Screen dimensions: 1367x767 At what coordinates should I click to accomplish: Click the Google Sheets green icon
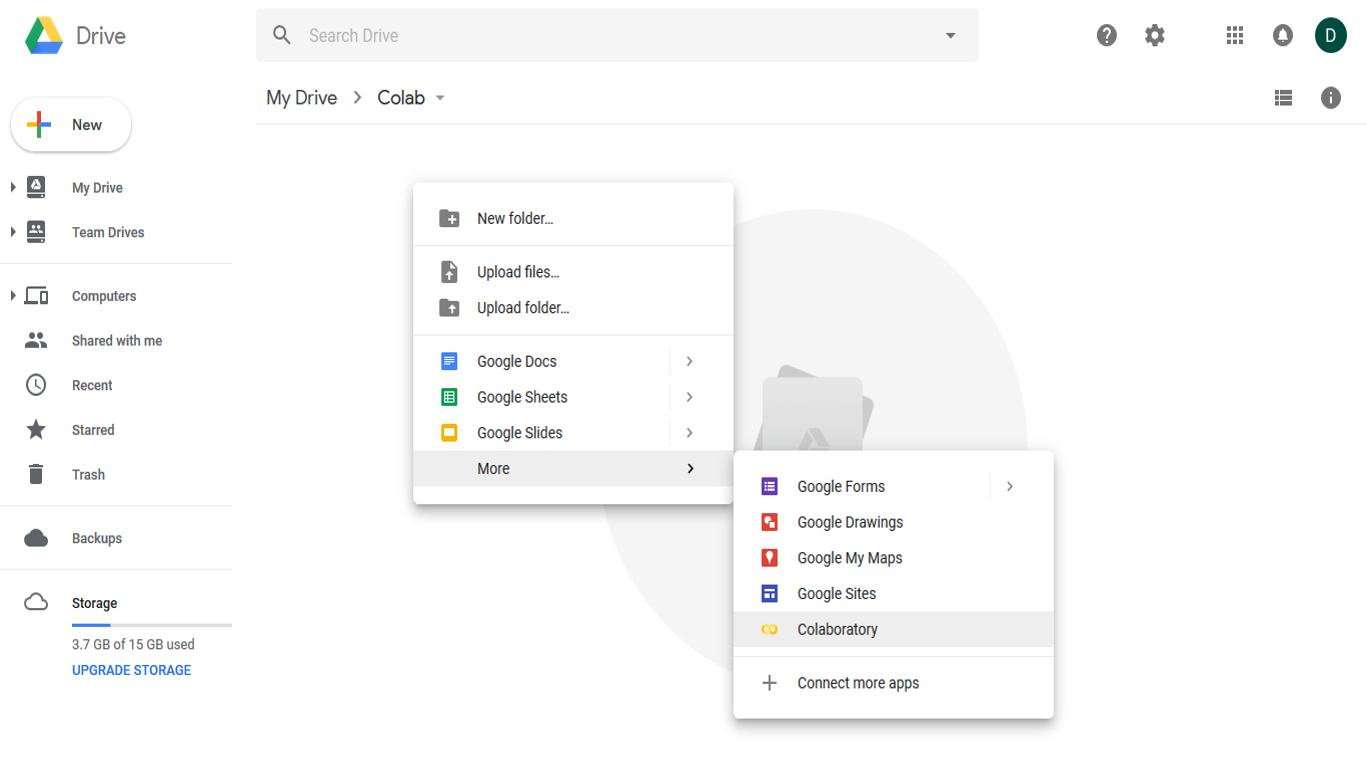tap(449, 397)
